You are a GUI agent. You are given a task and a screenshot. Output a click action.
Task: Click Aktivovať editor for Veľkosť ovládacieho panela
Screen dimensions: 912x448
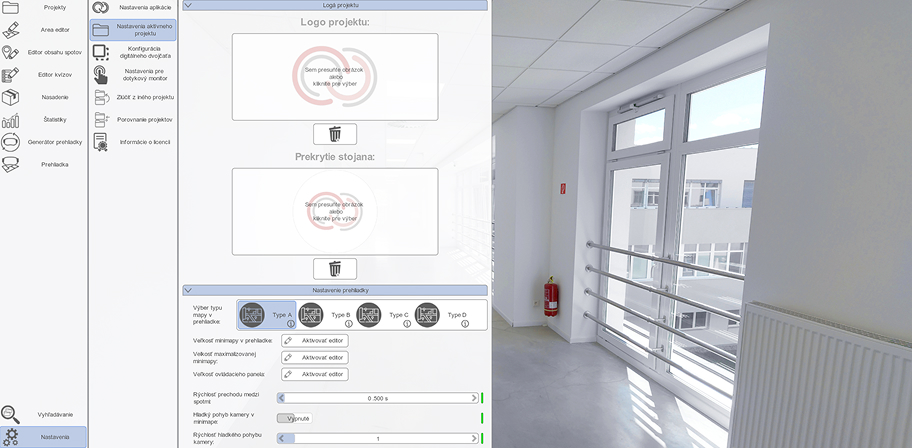[x=315, y=374]
